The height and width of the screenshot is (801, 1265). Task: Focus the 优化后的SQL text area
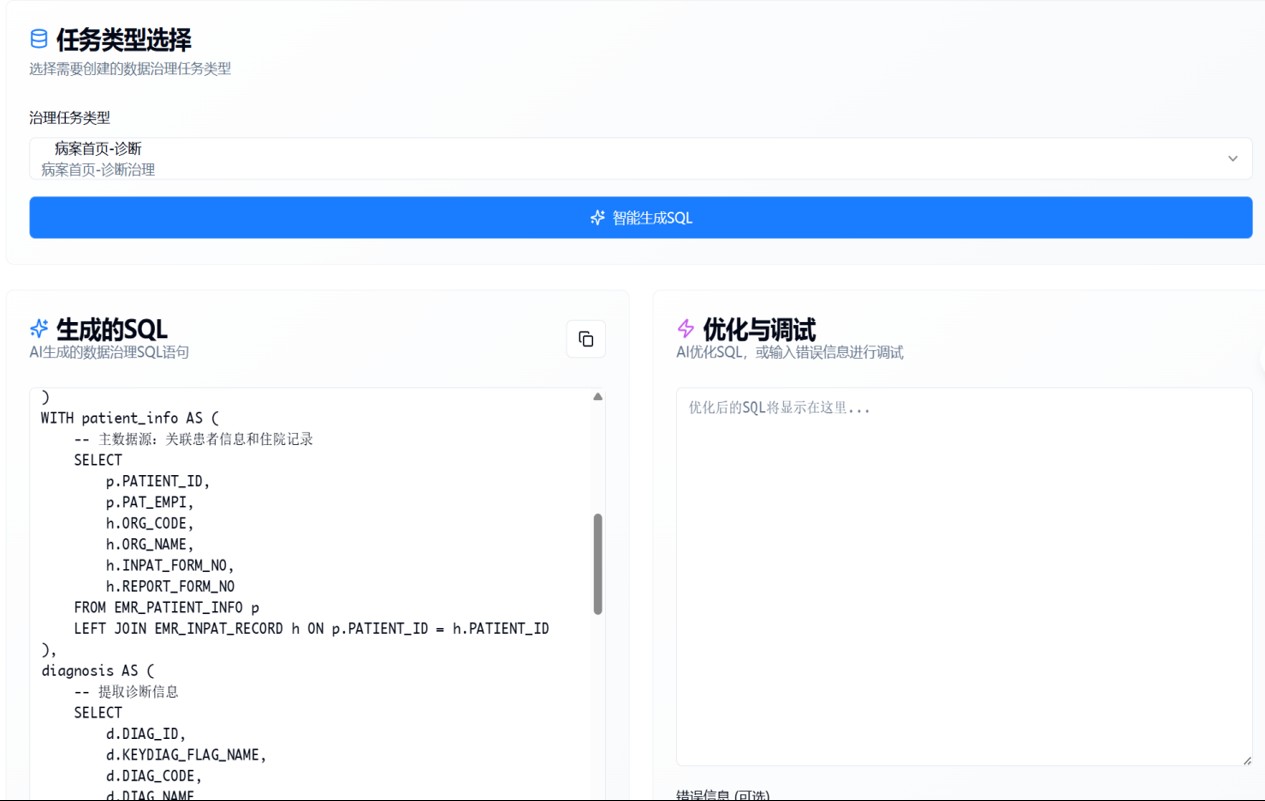[964, 576]
